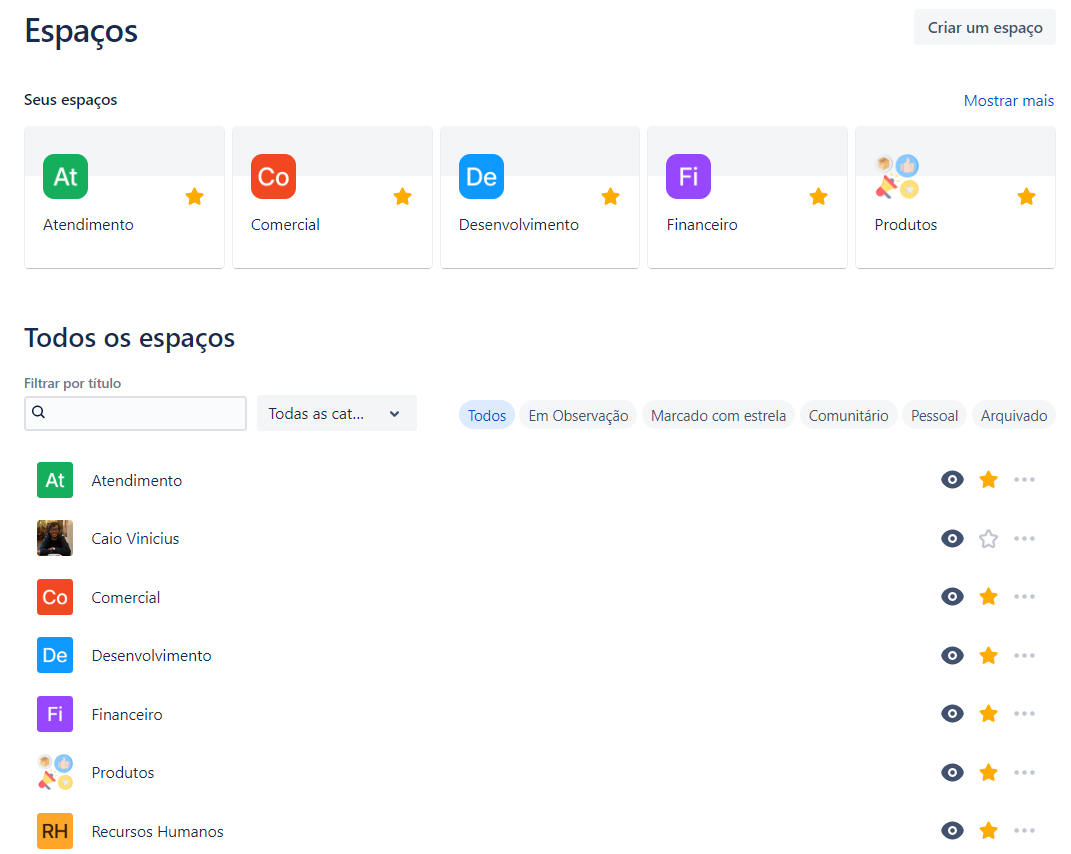The image size is (1071, 854).
Task: Unstar the Atendimento card
Action: pos(195,197)
